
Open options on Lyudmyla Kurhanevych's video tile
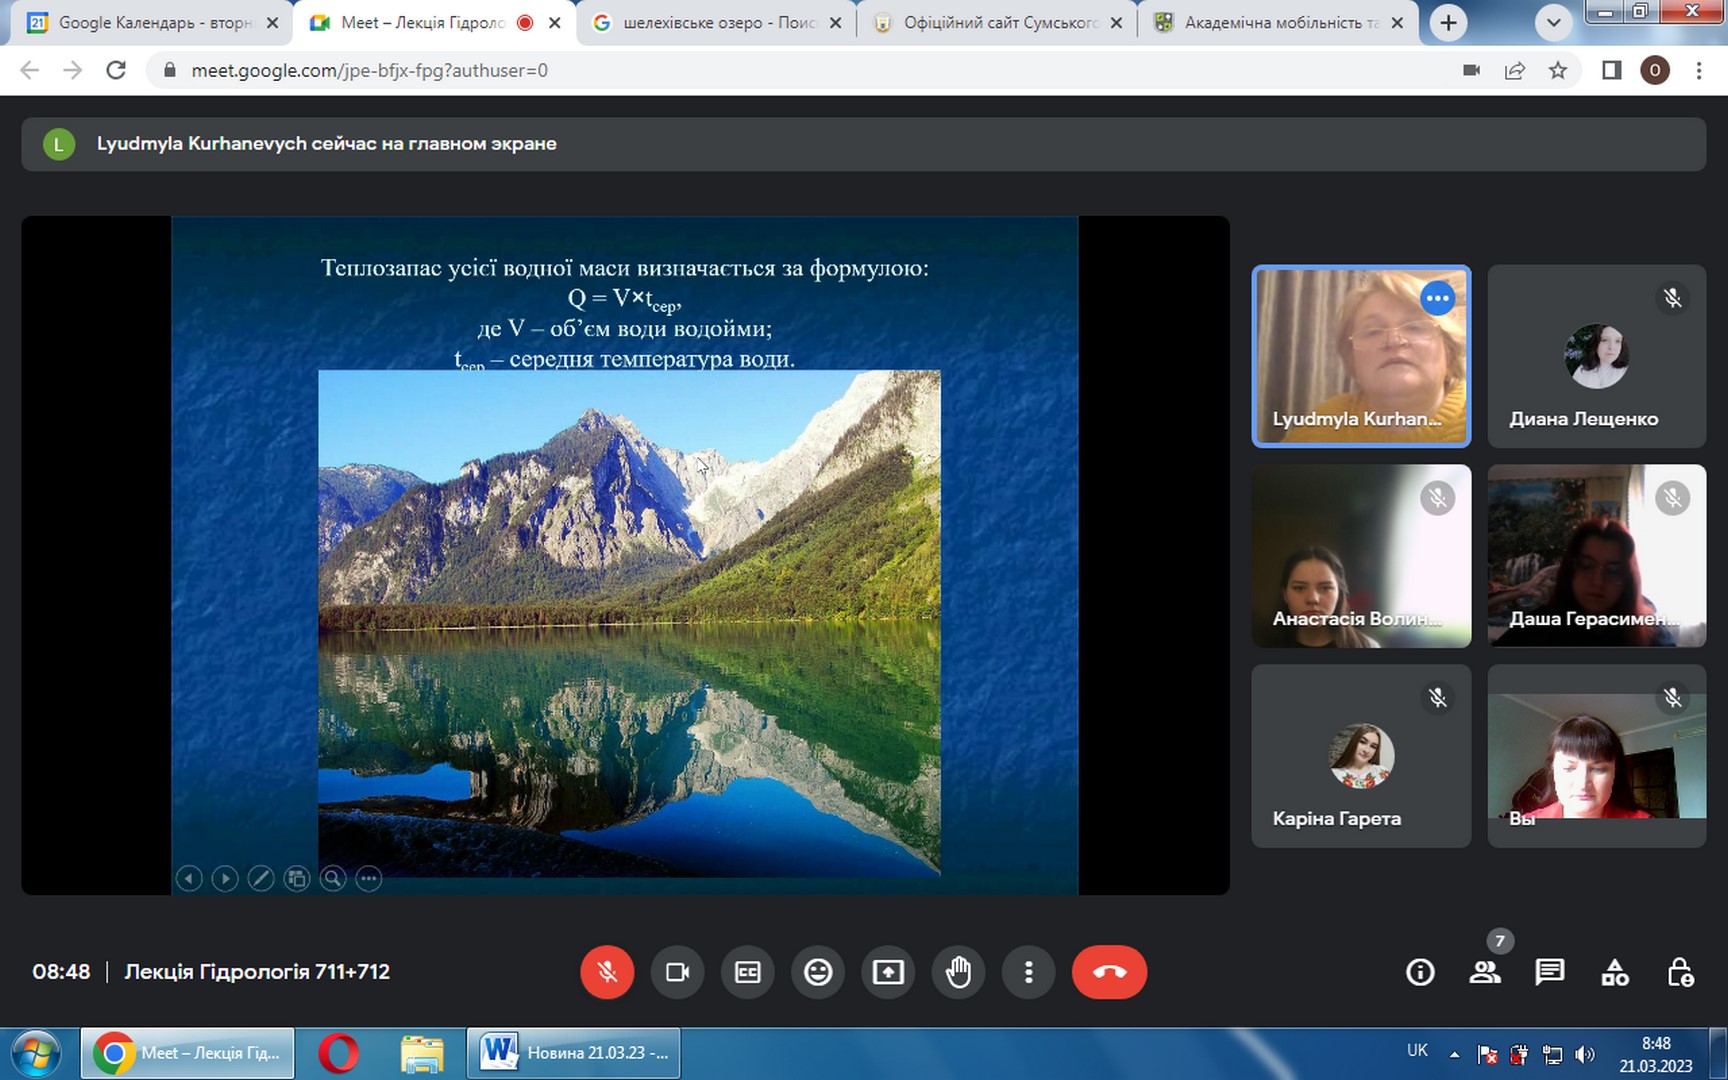[1437, 298]
